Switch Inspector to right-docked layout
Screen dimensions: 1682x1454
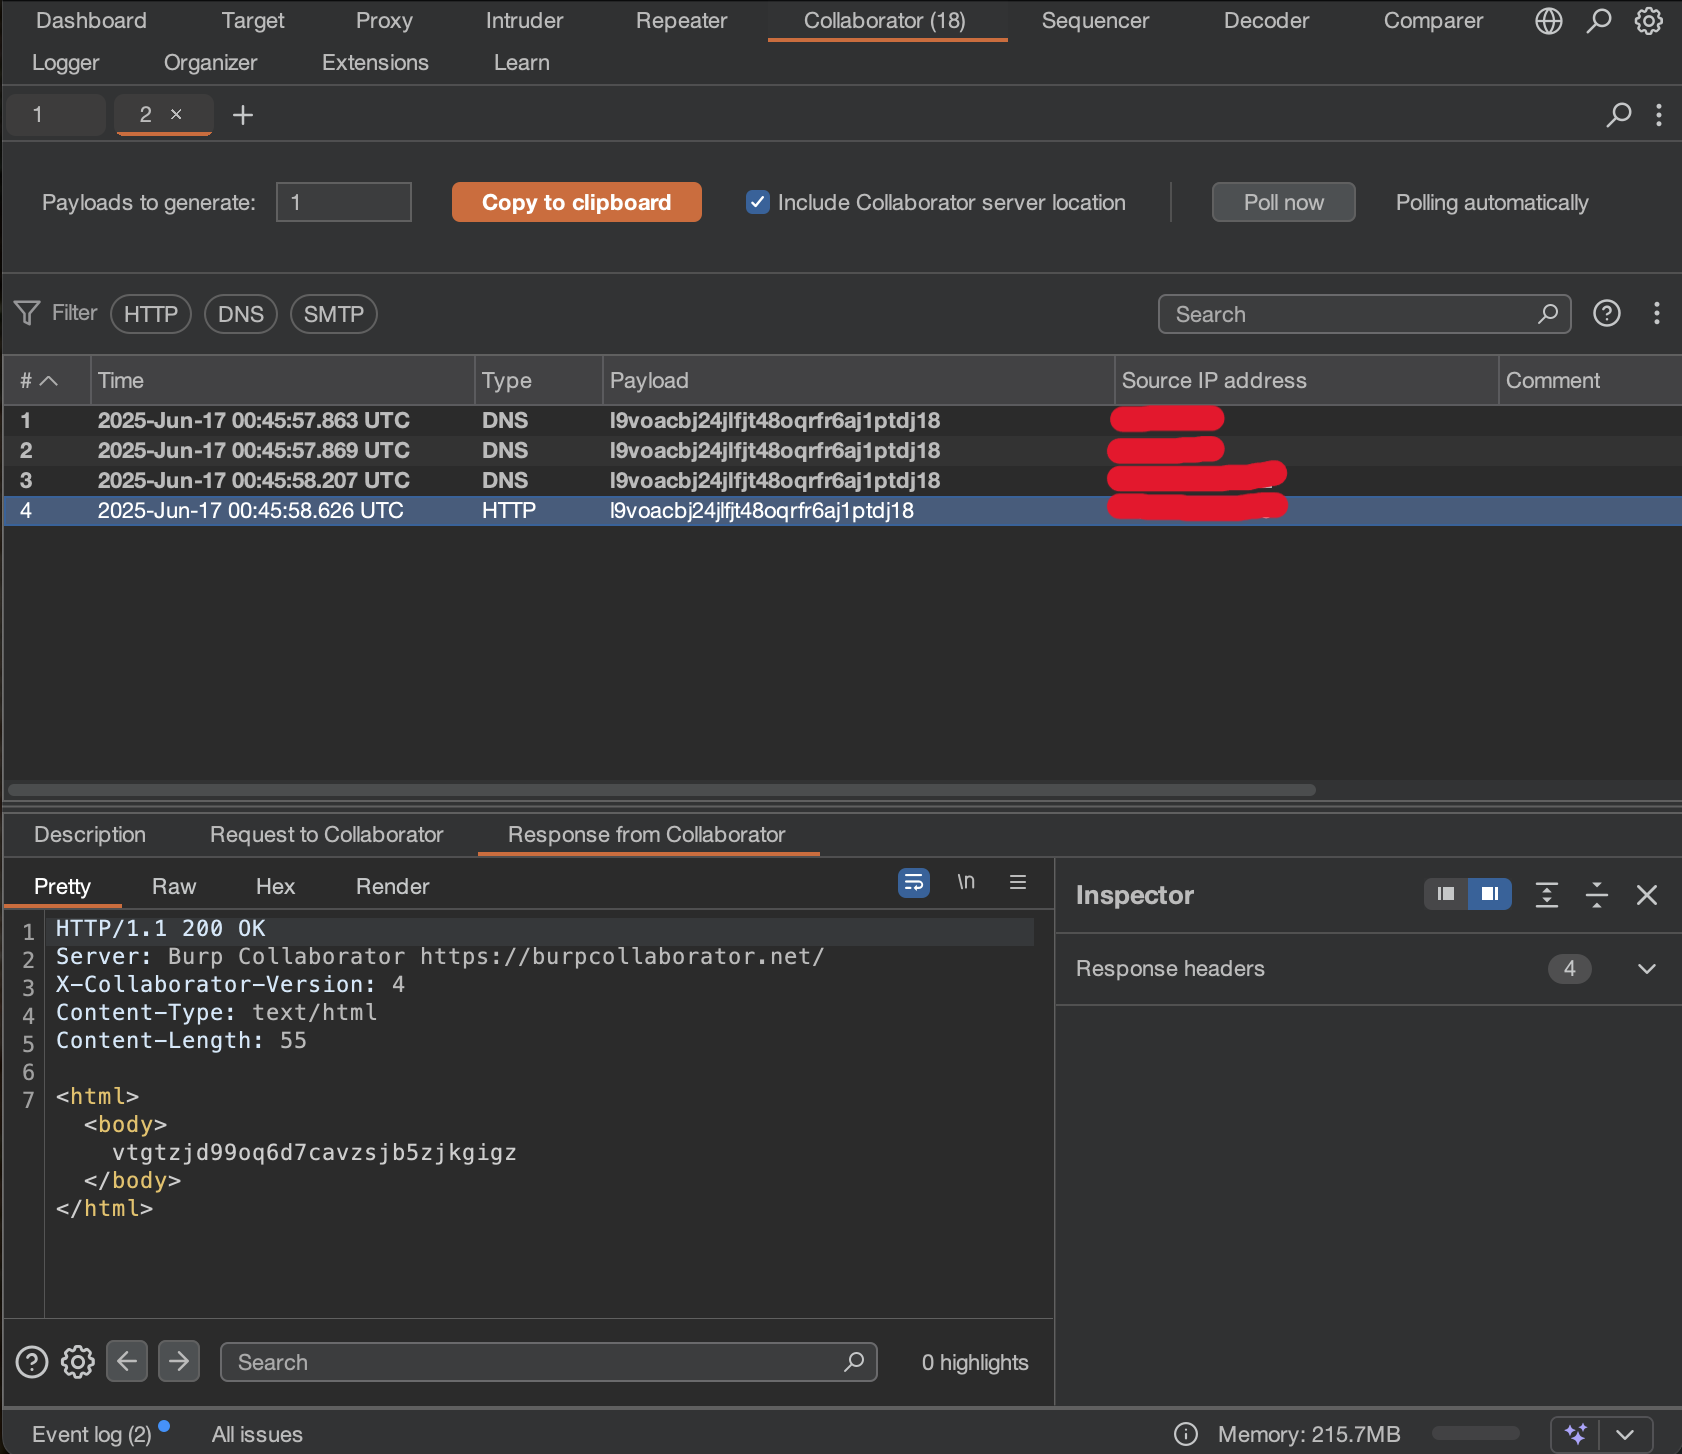tap(1489, 894)
